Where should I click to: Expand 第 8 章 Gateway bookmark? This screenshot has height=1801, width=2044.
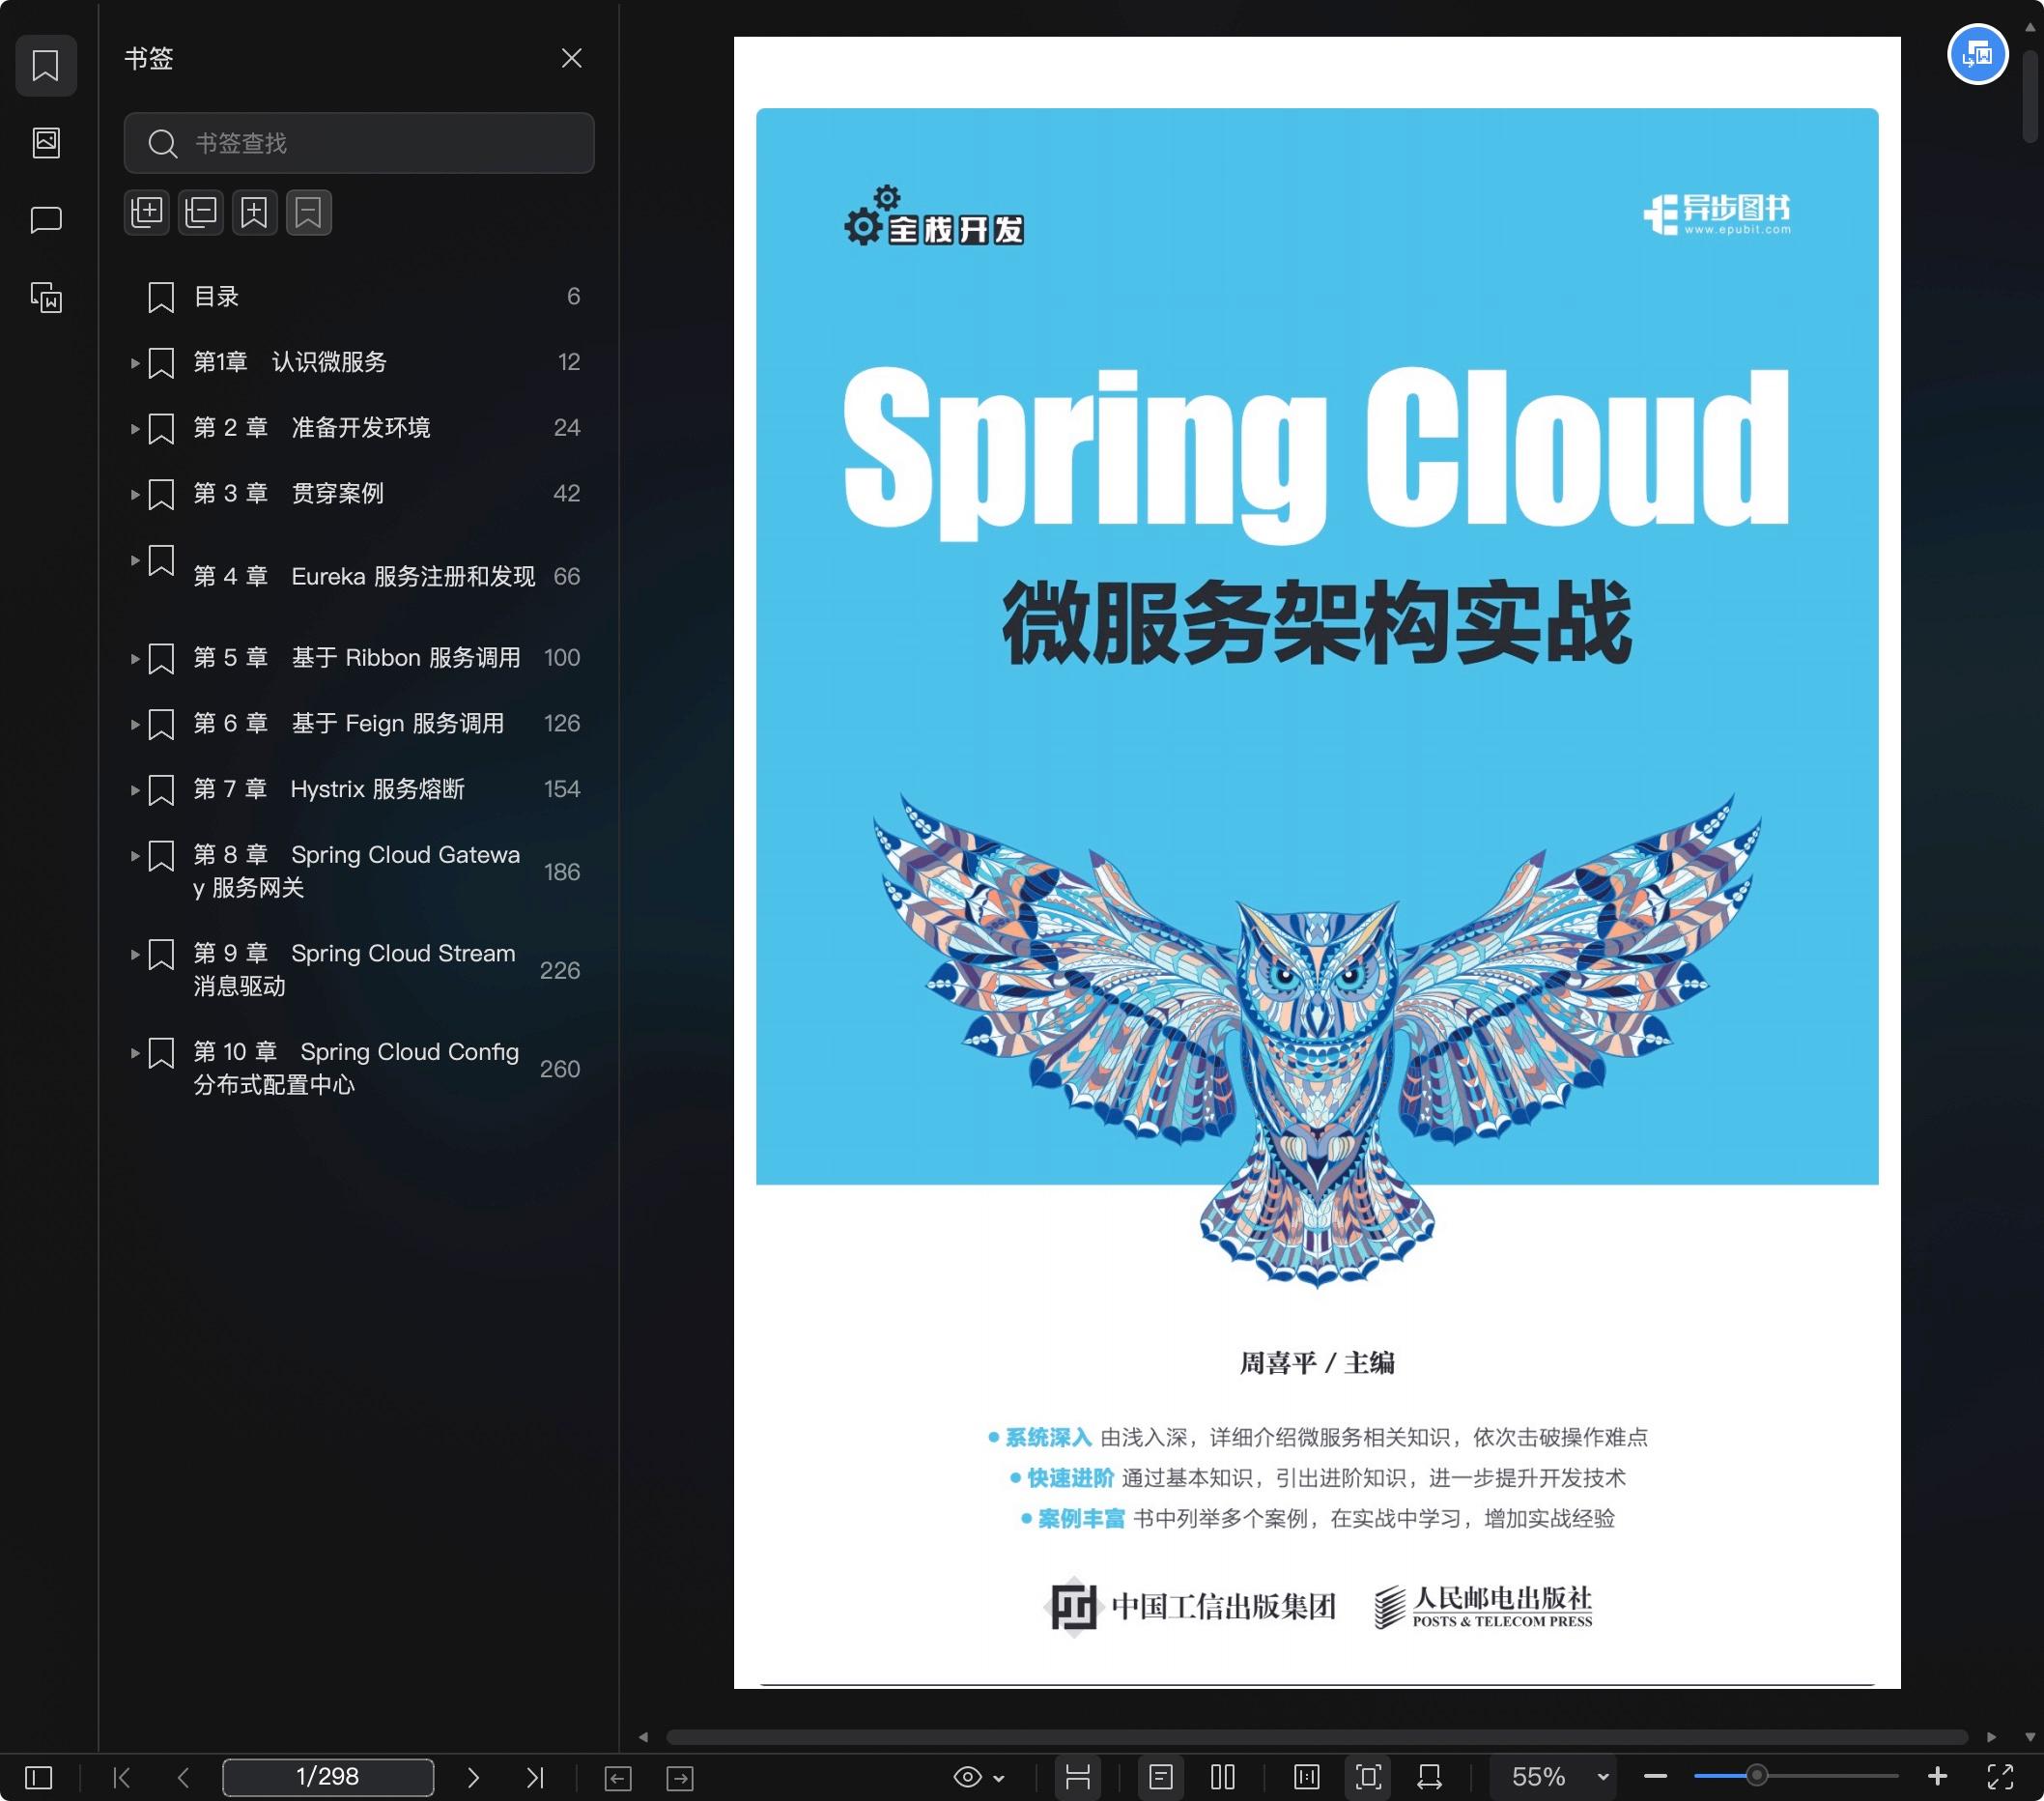coord(134,856)
